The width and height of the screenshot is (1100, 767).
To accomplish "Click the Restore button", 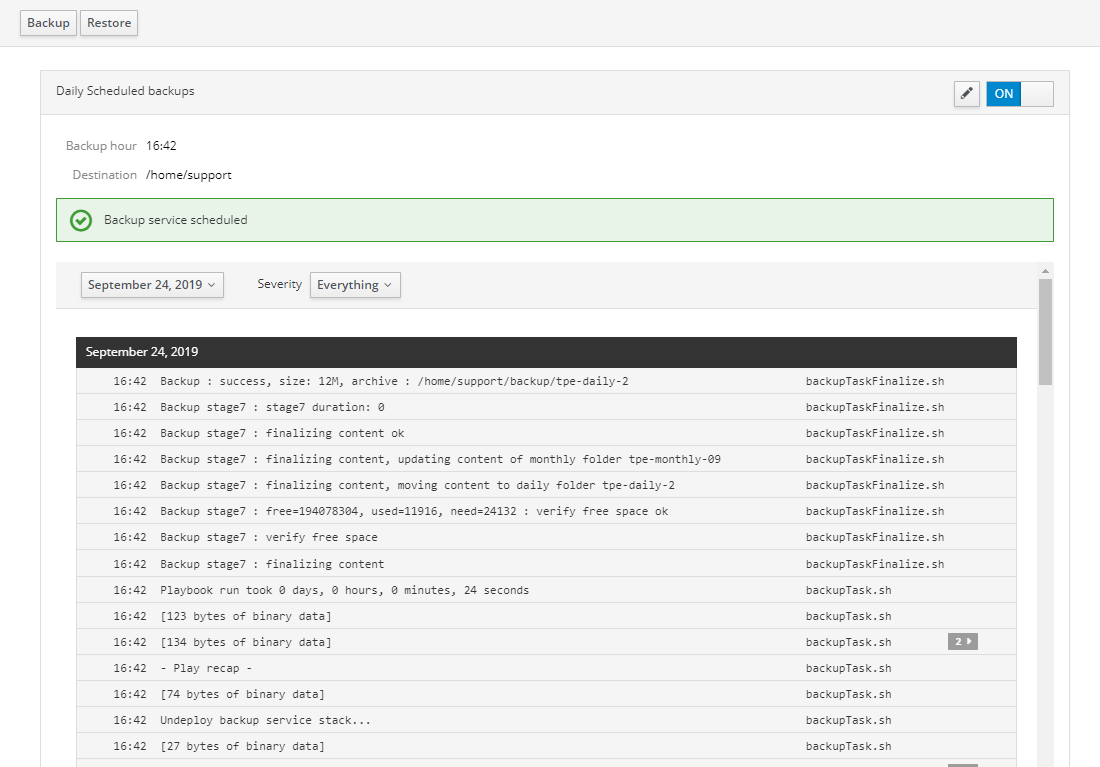I will [x=109, y=23].
